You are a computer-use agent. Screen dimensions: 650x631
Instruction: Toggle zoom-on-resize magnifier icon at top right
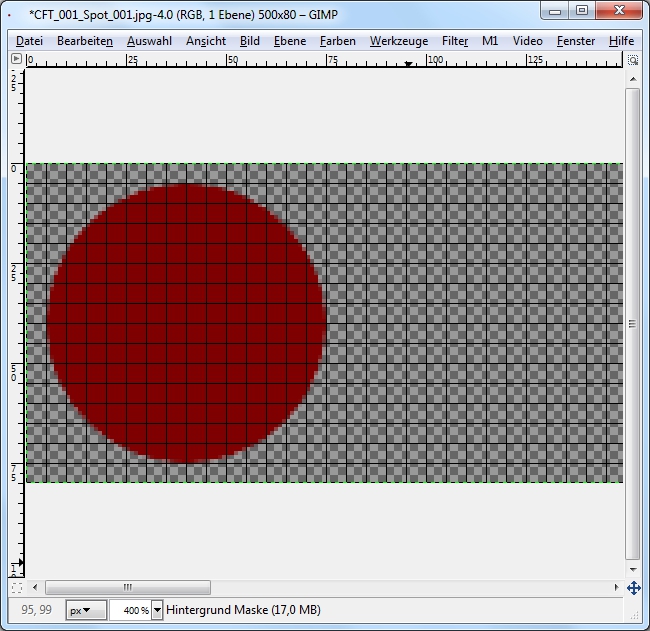[x=633, y=60]
